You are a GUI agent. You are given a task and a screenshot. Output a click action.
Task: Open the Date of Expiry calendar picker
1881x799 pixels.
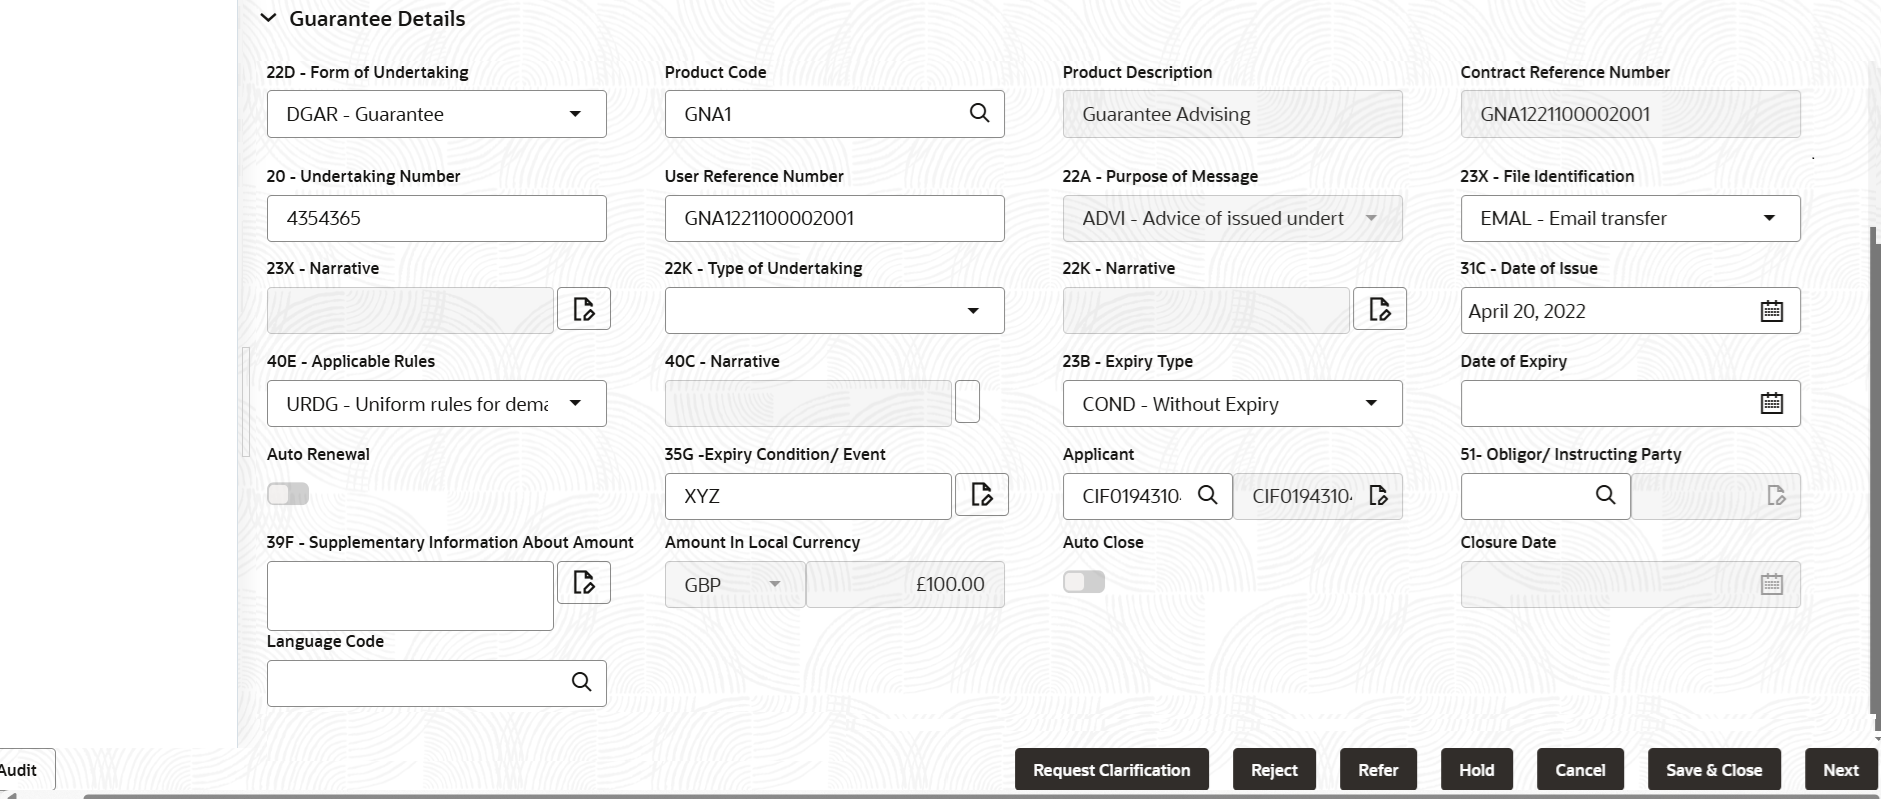click(1771, 404)
